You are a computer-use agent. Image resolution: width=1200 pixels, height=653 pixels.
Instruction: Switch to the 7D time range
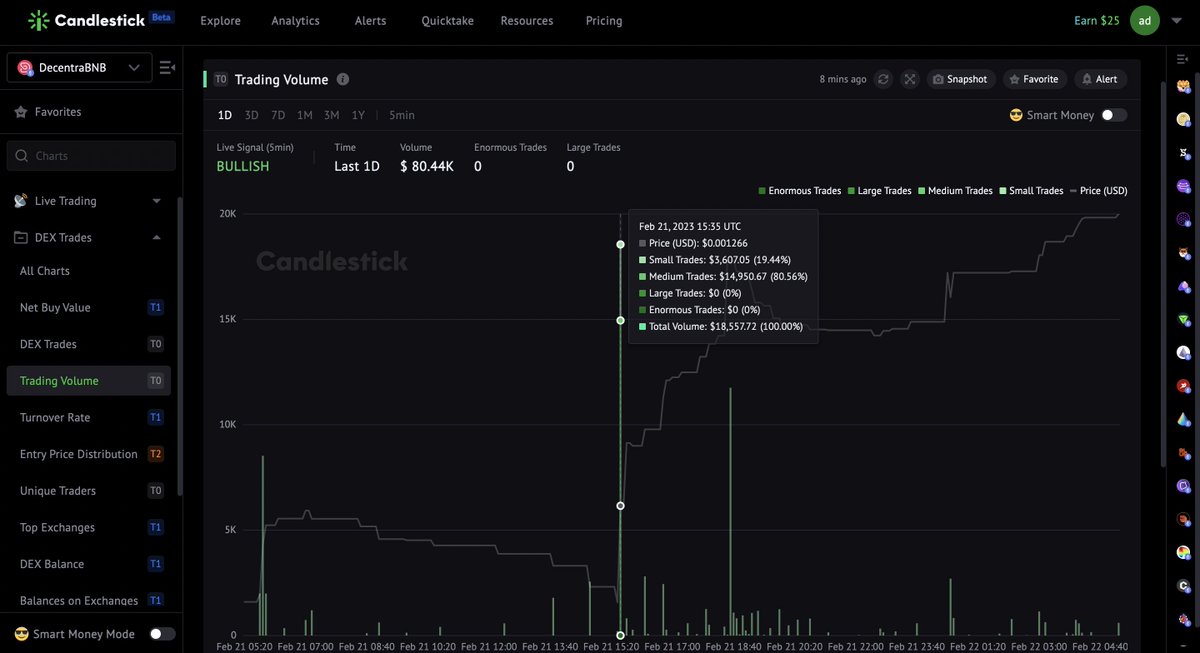point(278,115)
